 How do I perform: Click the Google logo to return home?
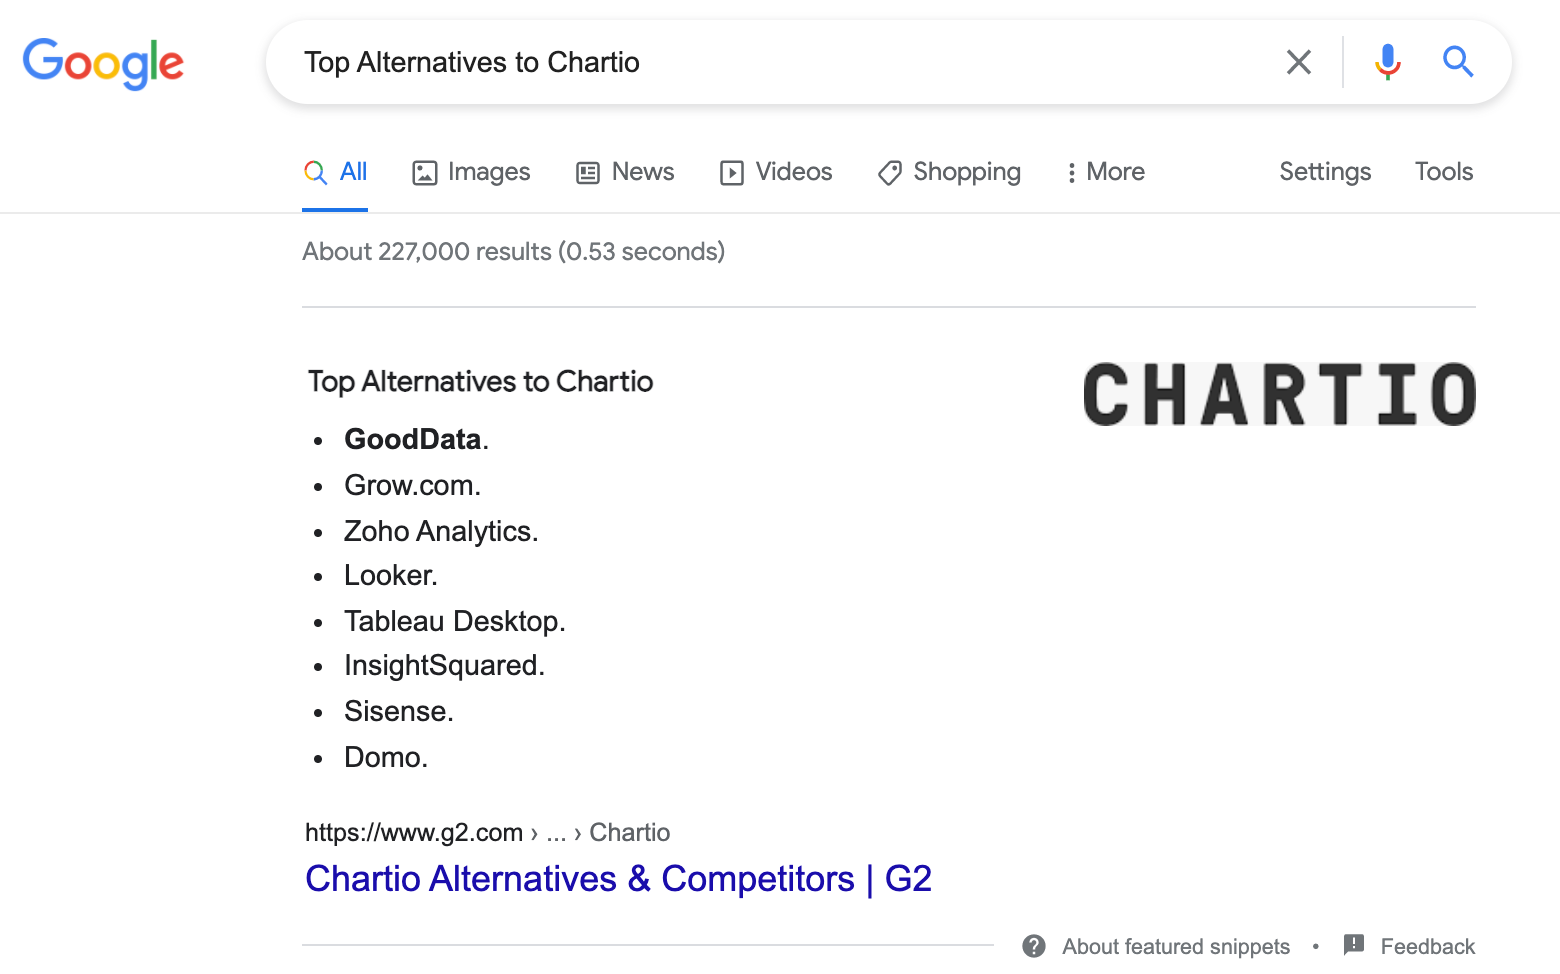click(103, 63)
